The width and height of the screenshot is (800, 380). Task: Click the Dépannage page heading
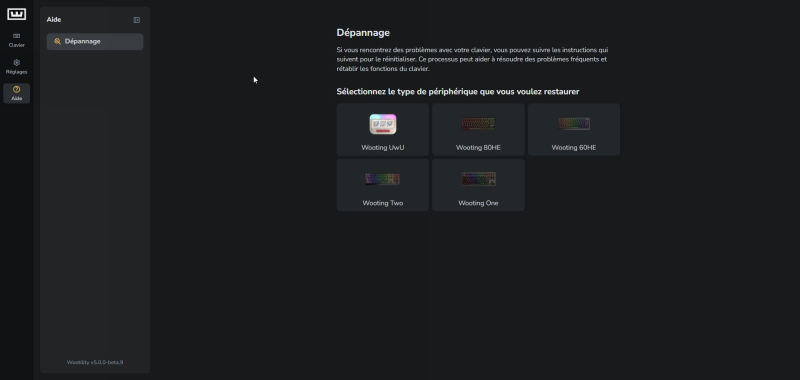coord(363,33)
